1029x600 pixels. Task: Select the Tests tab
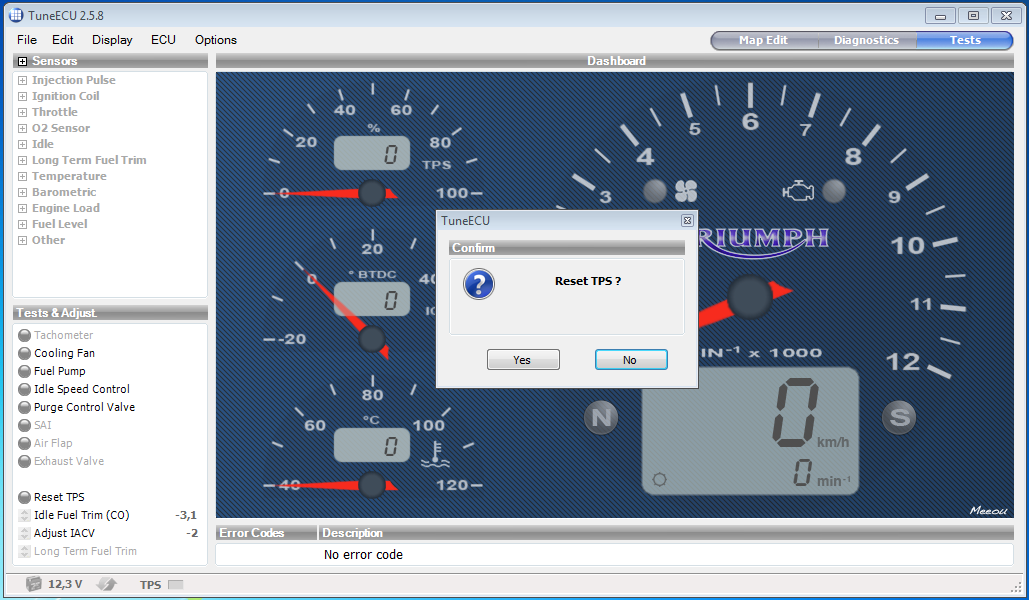click(x=965, y=40)
